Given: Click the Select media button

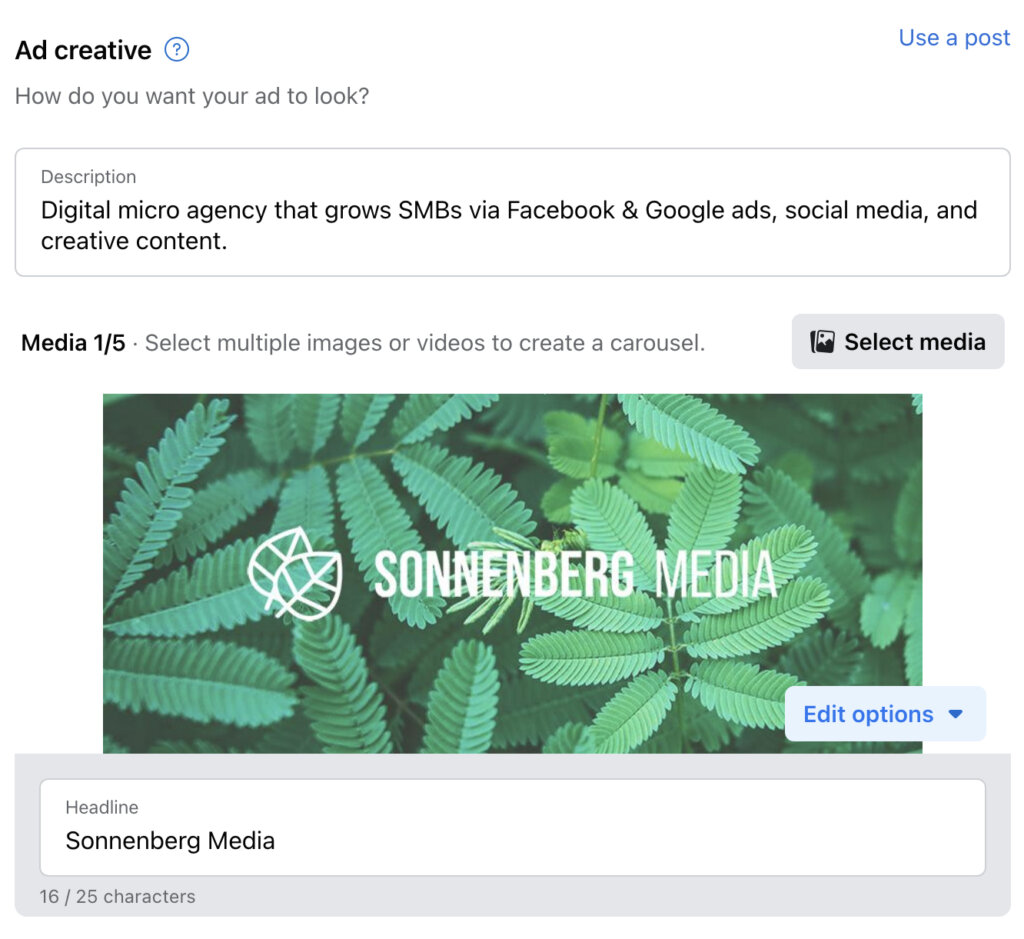Looking at the screenshot, I should point(897,341).
